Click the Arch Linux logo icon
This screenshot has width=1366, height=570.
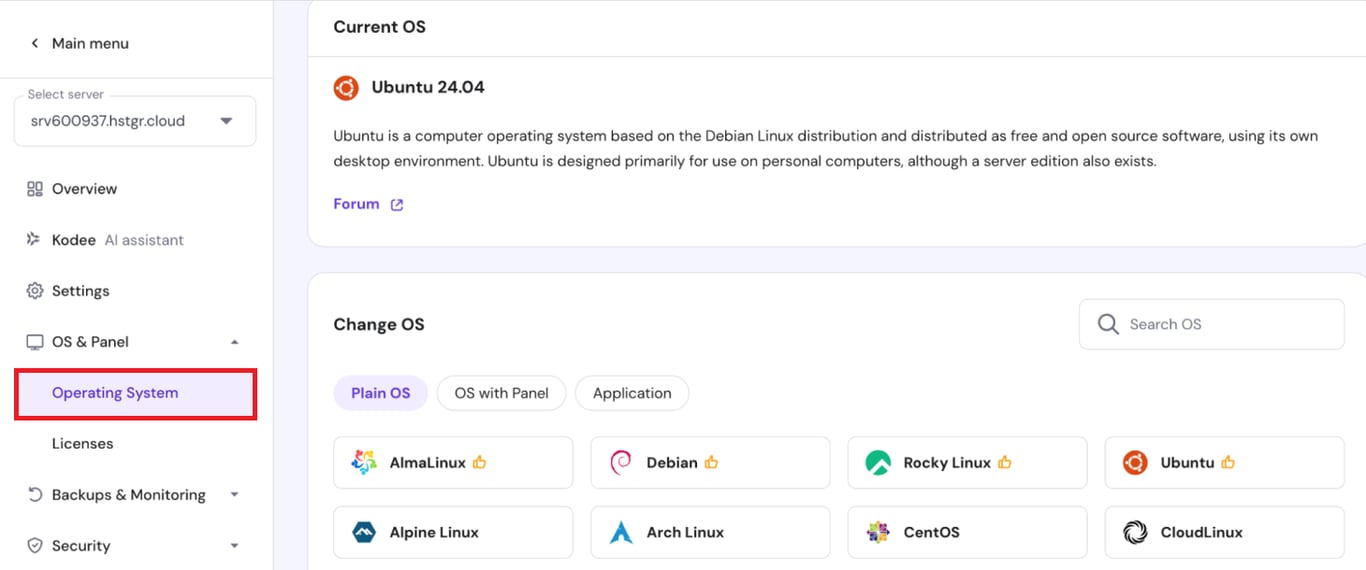coord(621,533)
